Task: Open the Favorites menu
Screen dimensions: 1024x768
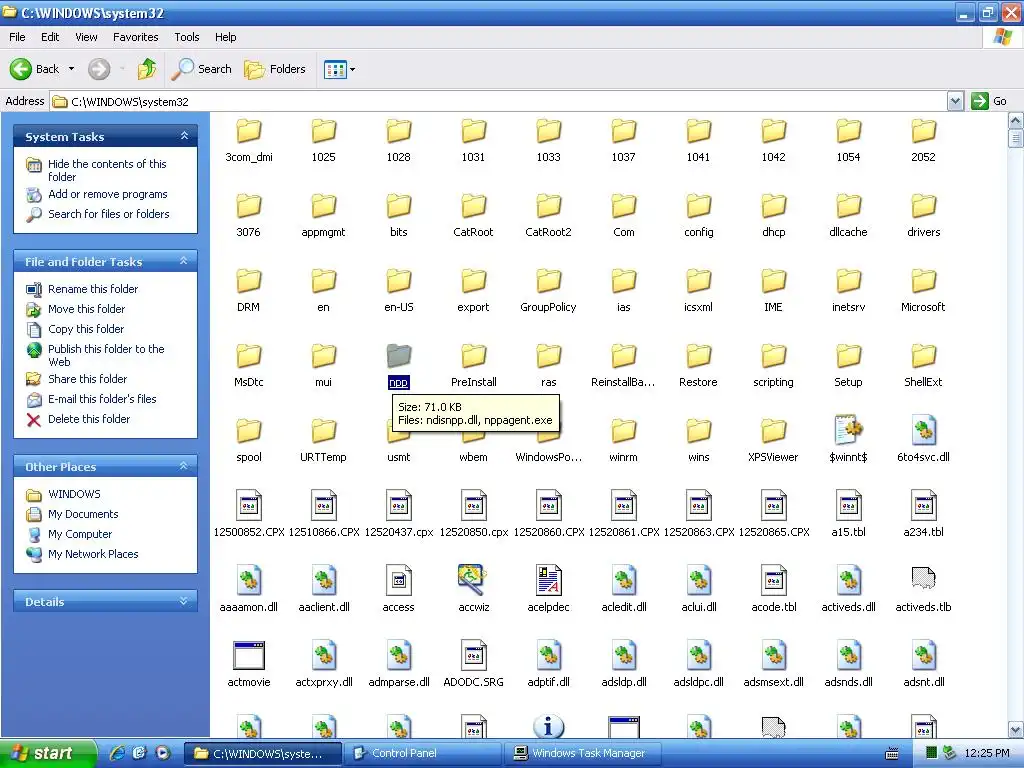Action: pos(136,37)
